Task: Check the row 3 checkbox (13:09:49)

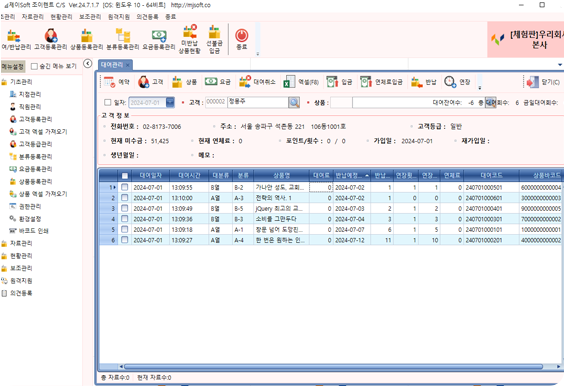Action: click(x=125, y=208)
